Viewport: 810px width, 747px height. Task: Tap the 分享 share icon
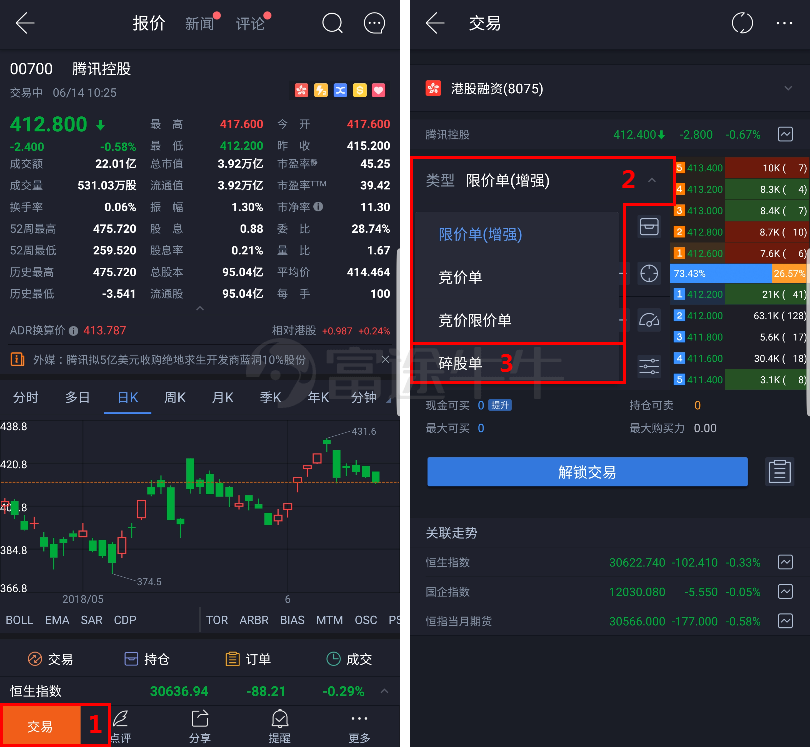click(x=200, y=726)
